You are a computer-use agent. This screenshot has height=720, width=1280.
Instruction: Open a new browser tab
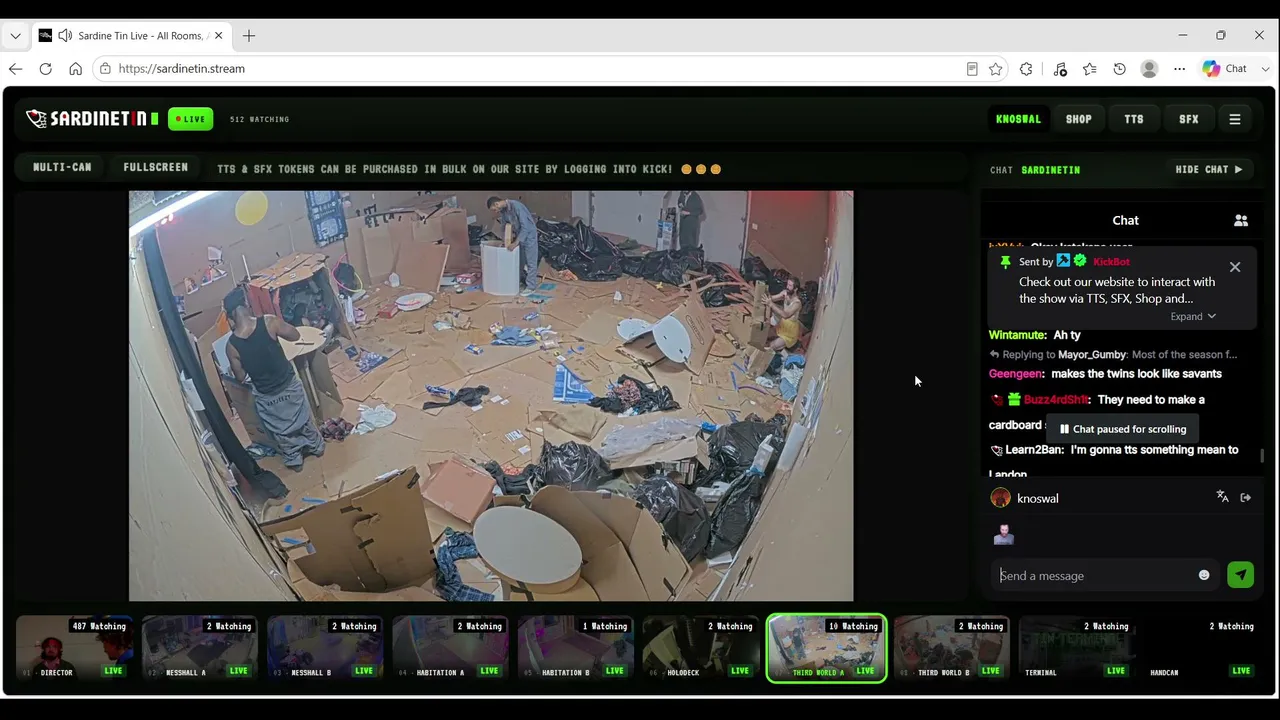tap(249, 36)
